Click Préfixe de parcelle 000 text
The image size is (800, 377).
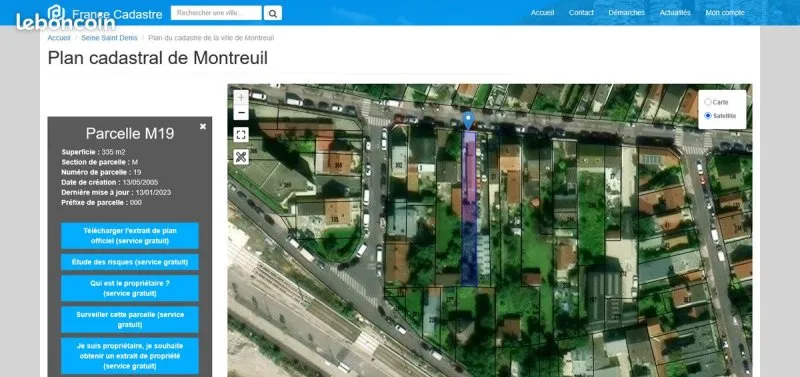pos(102,203)
